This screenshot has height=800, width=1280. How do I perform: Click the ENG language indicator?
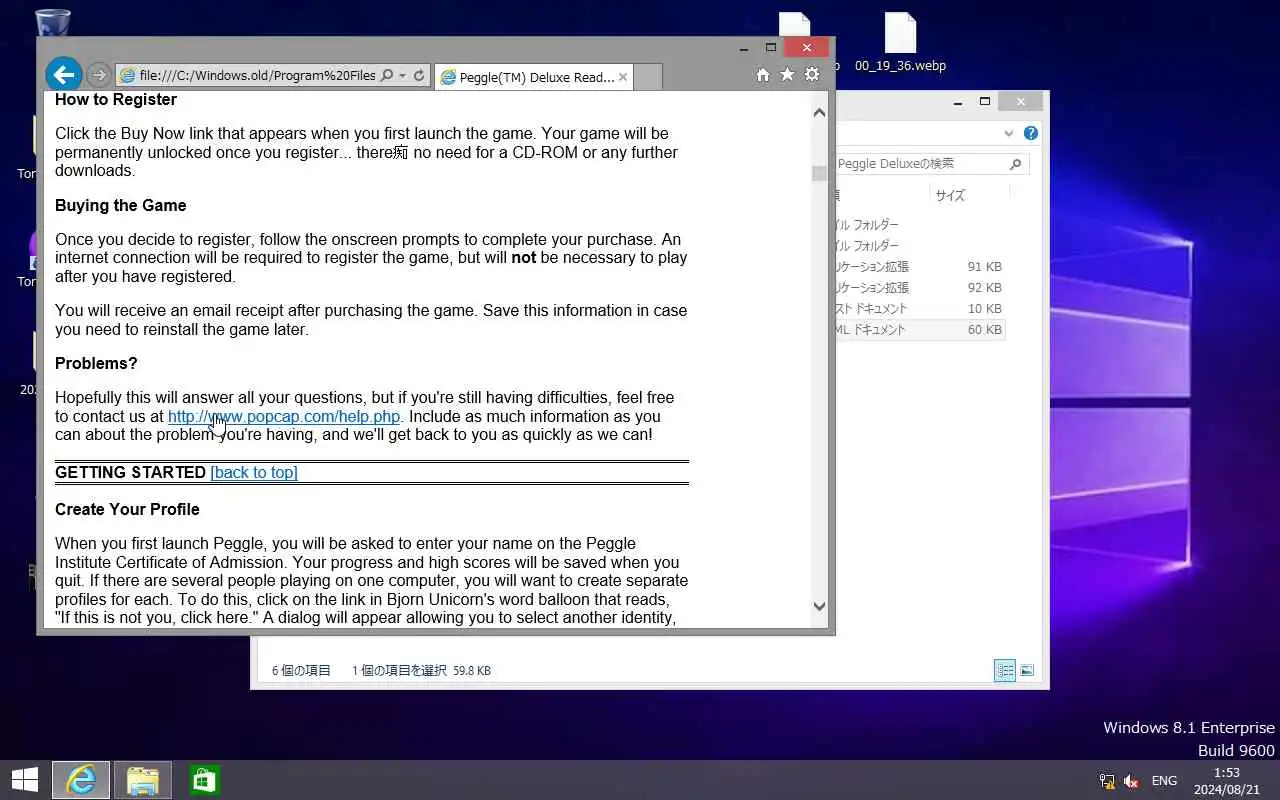pyautogui.click(x=1164, y=781)
